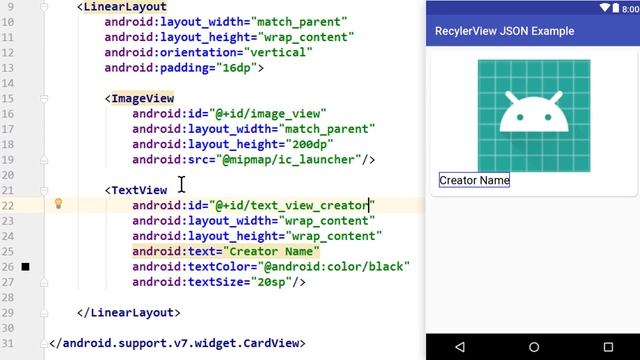The height and width of the screenshot is (360, 640).
Task: Click line number 22 in the gutter
Action: click(x=7, y=205)
